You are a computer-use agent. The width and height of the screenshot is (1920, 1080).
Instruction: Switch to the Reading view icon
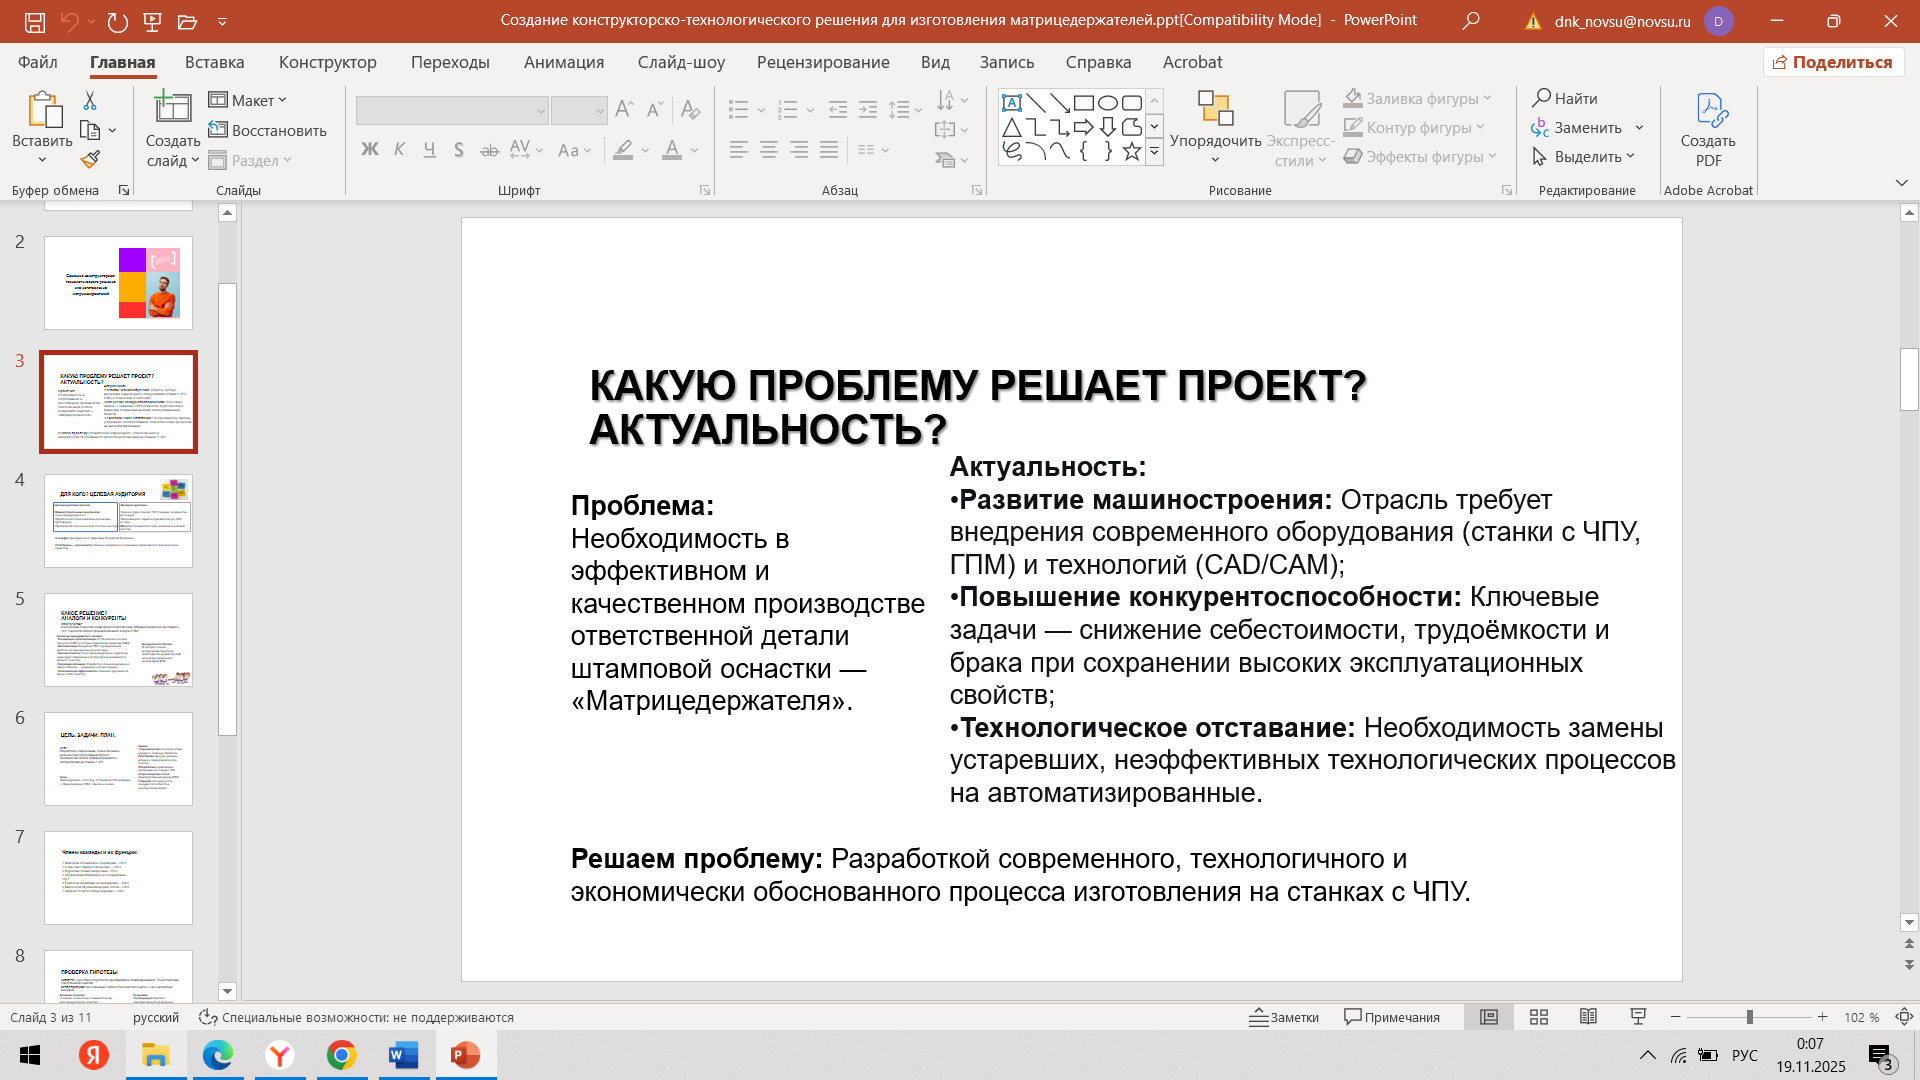tap(1588, 1017)
